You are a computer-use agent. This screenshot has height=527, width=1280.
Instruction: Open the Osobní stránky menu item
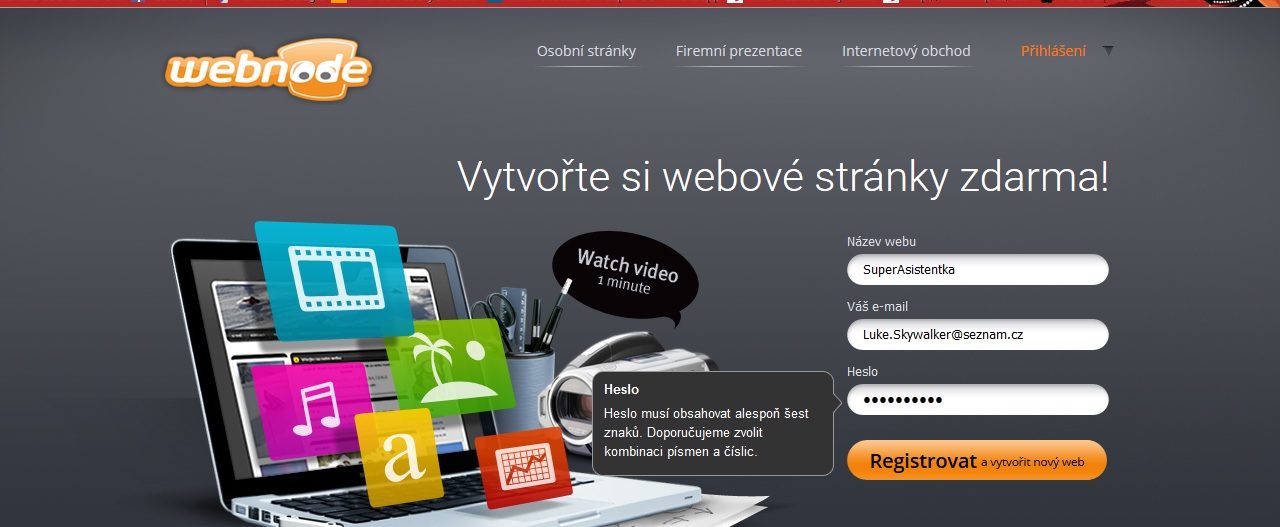tap(586, 51)
